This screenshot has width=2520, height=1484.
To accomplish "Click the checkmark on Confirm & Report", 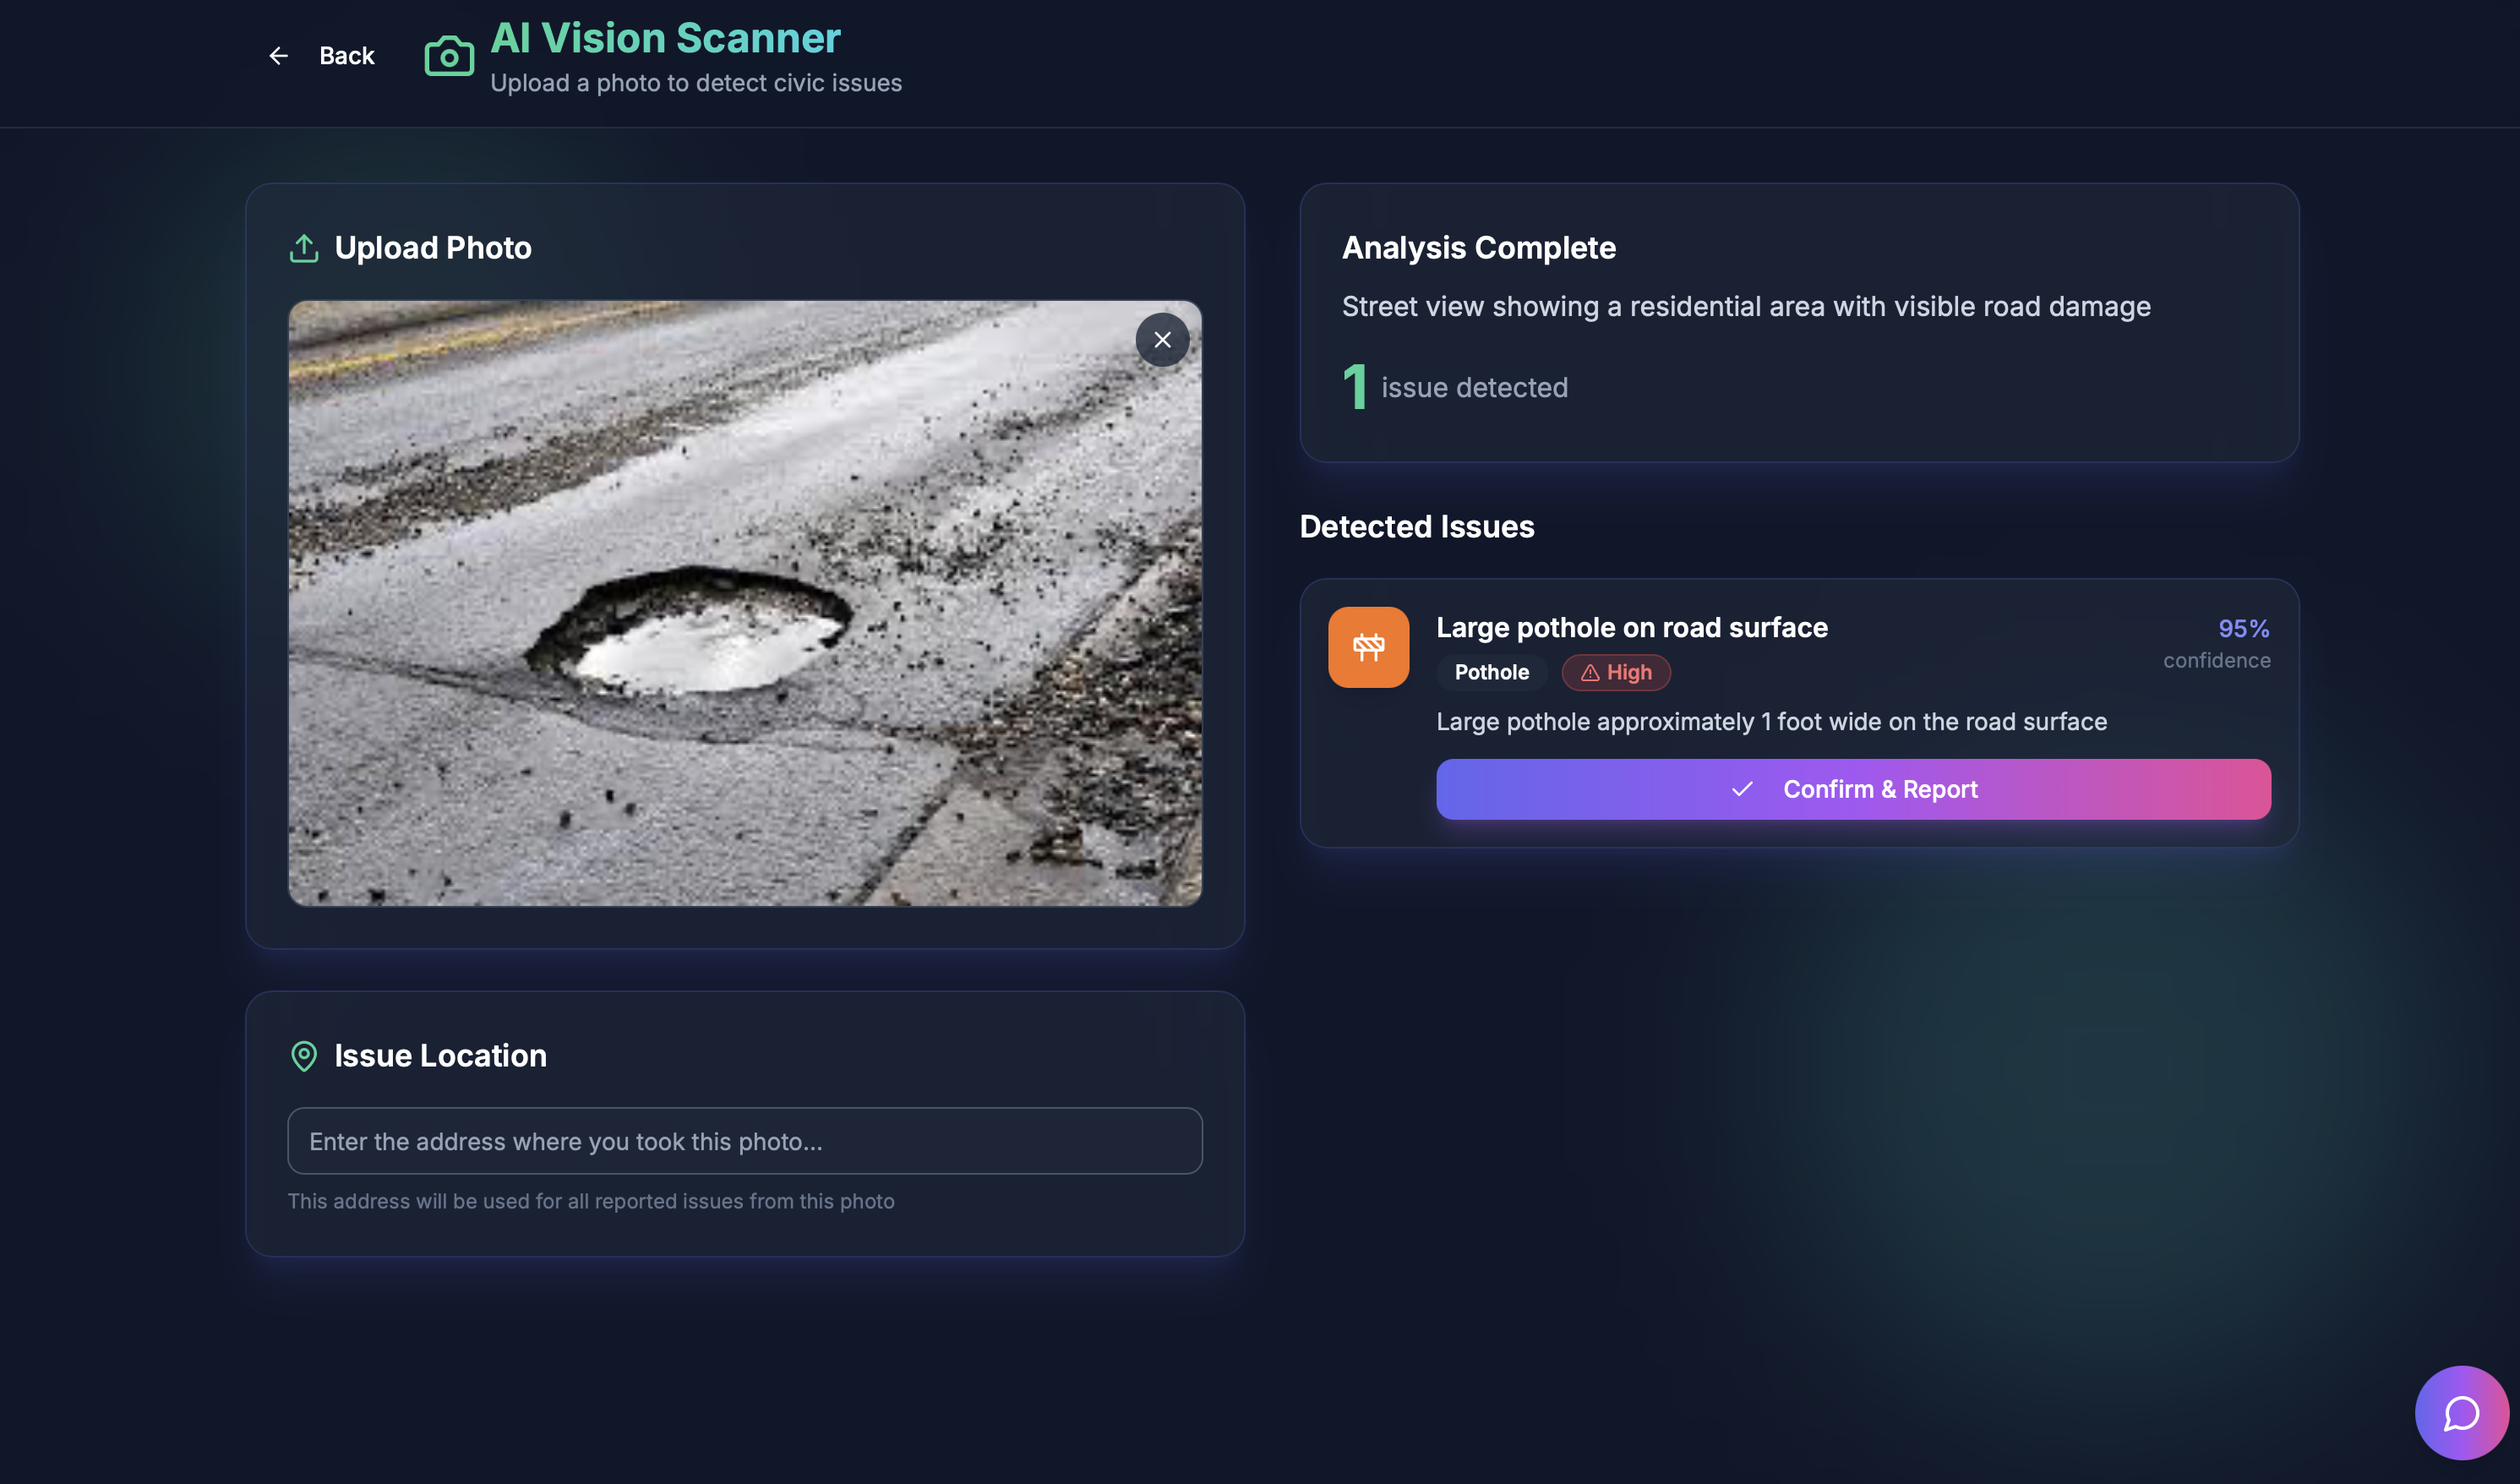I will (1742, 789).
